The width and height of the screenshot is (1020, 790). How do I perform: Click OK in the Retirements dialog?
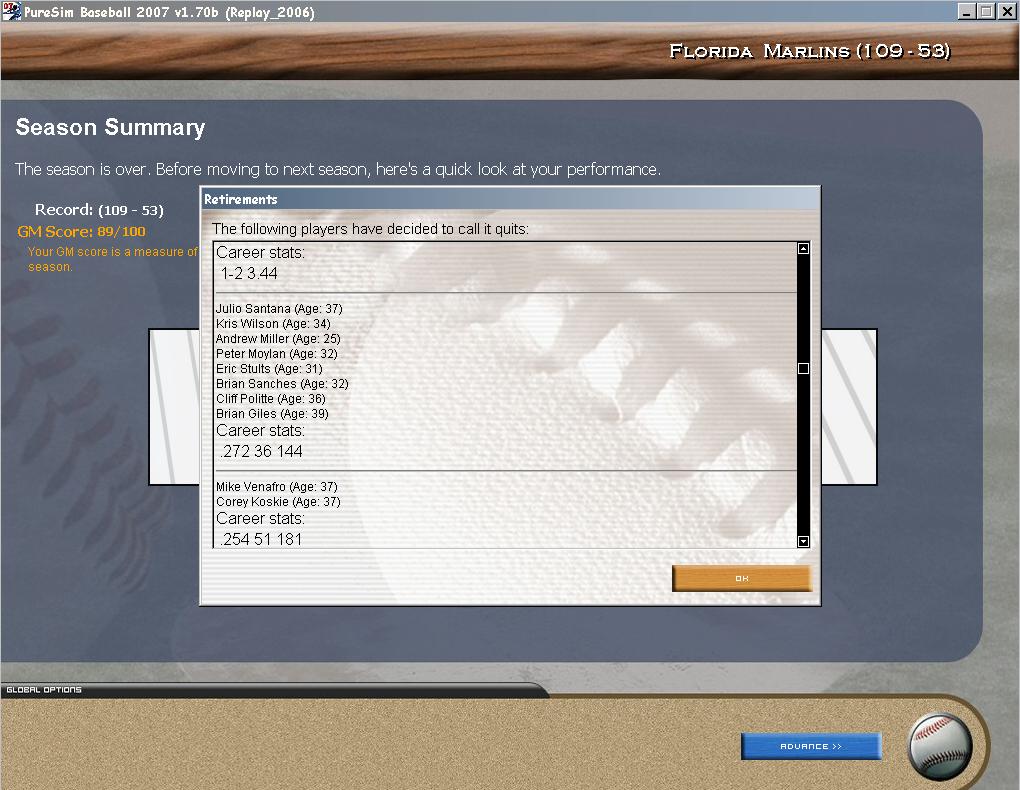tap(742, 578)
